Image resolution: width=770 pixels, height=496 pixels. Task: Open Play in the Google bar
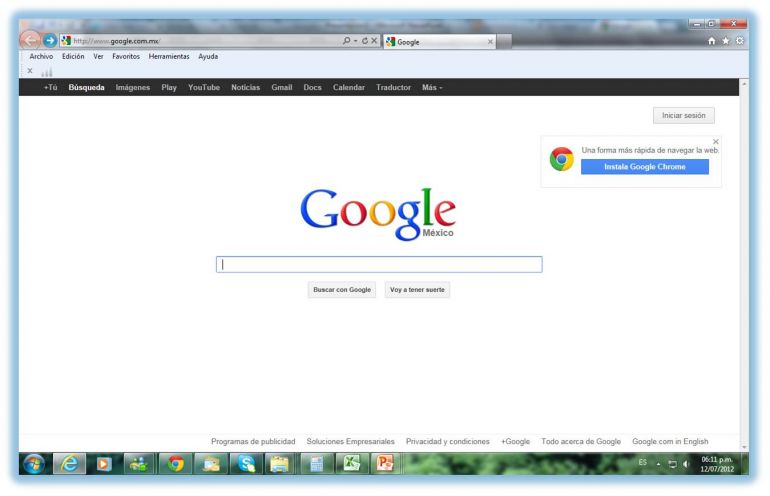point(169,87)
